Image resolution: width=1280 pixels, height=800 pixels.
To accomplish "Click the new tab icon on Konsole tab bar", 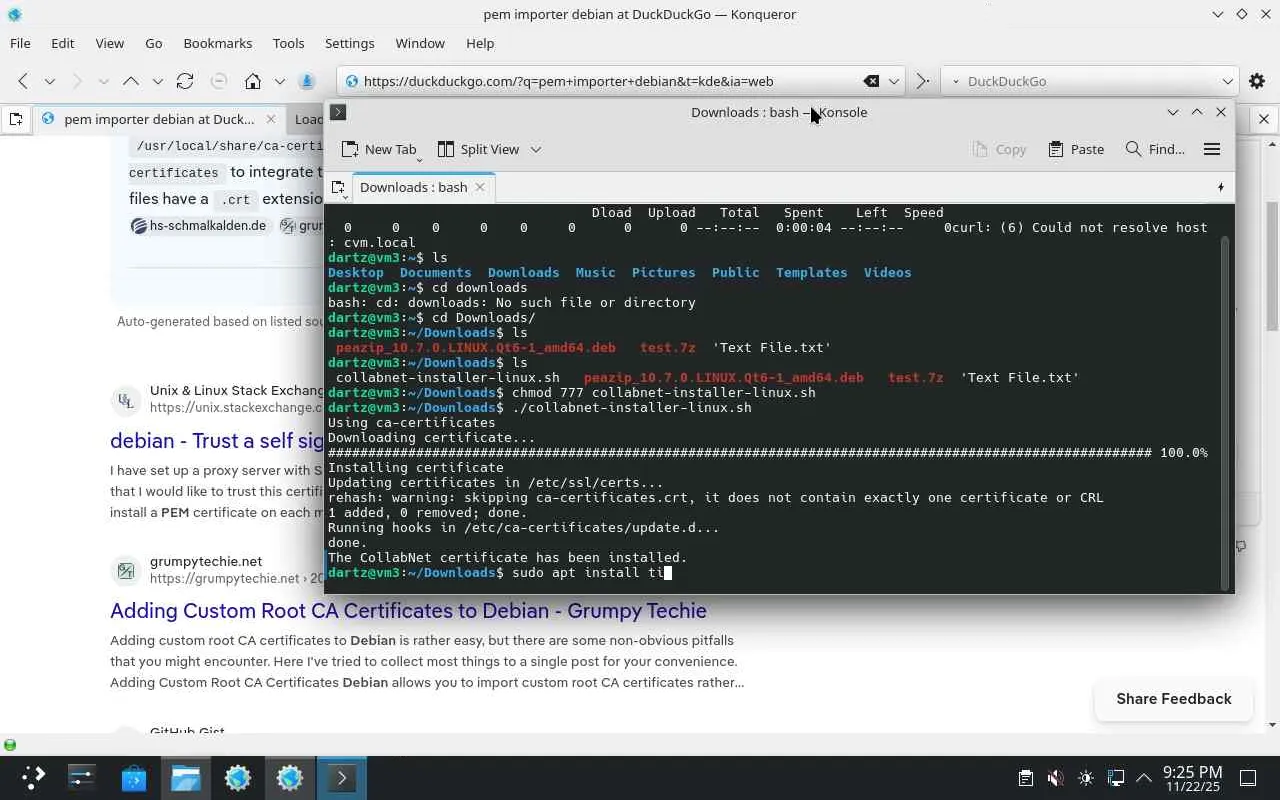I will [338, 187].
